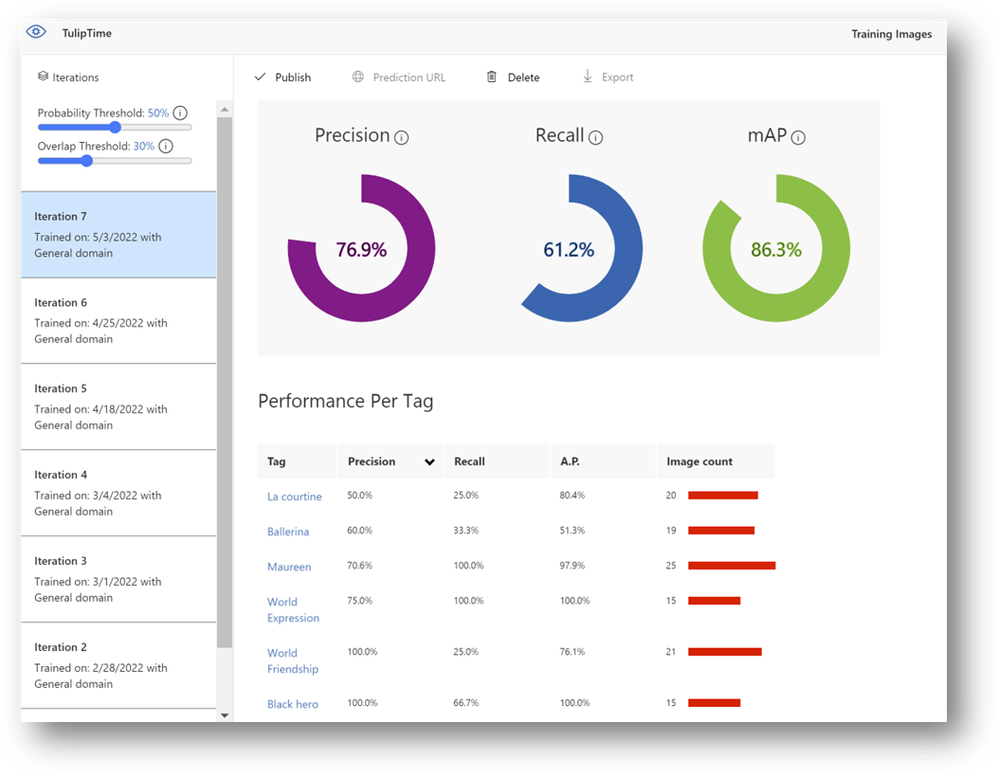Click World Expression's 75.0% precision value
999x774 pixels.
tap(359, 600)
